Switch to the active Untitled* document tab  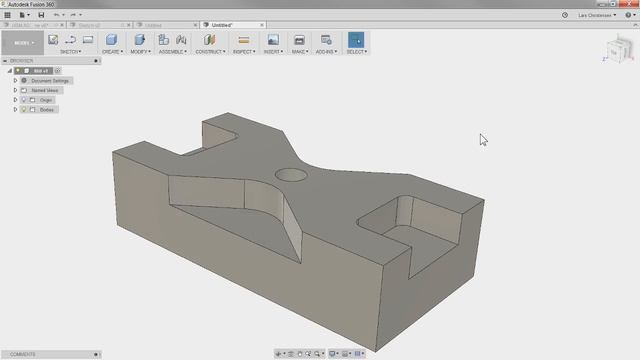tap(233, 25)
